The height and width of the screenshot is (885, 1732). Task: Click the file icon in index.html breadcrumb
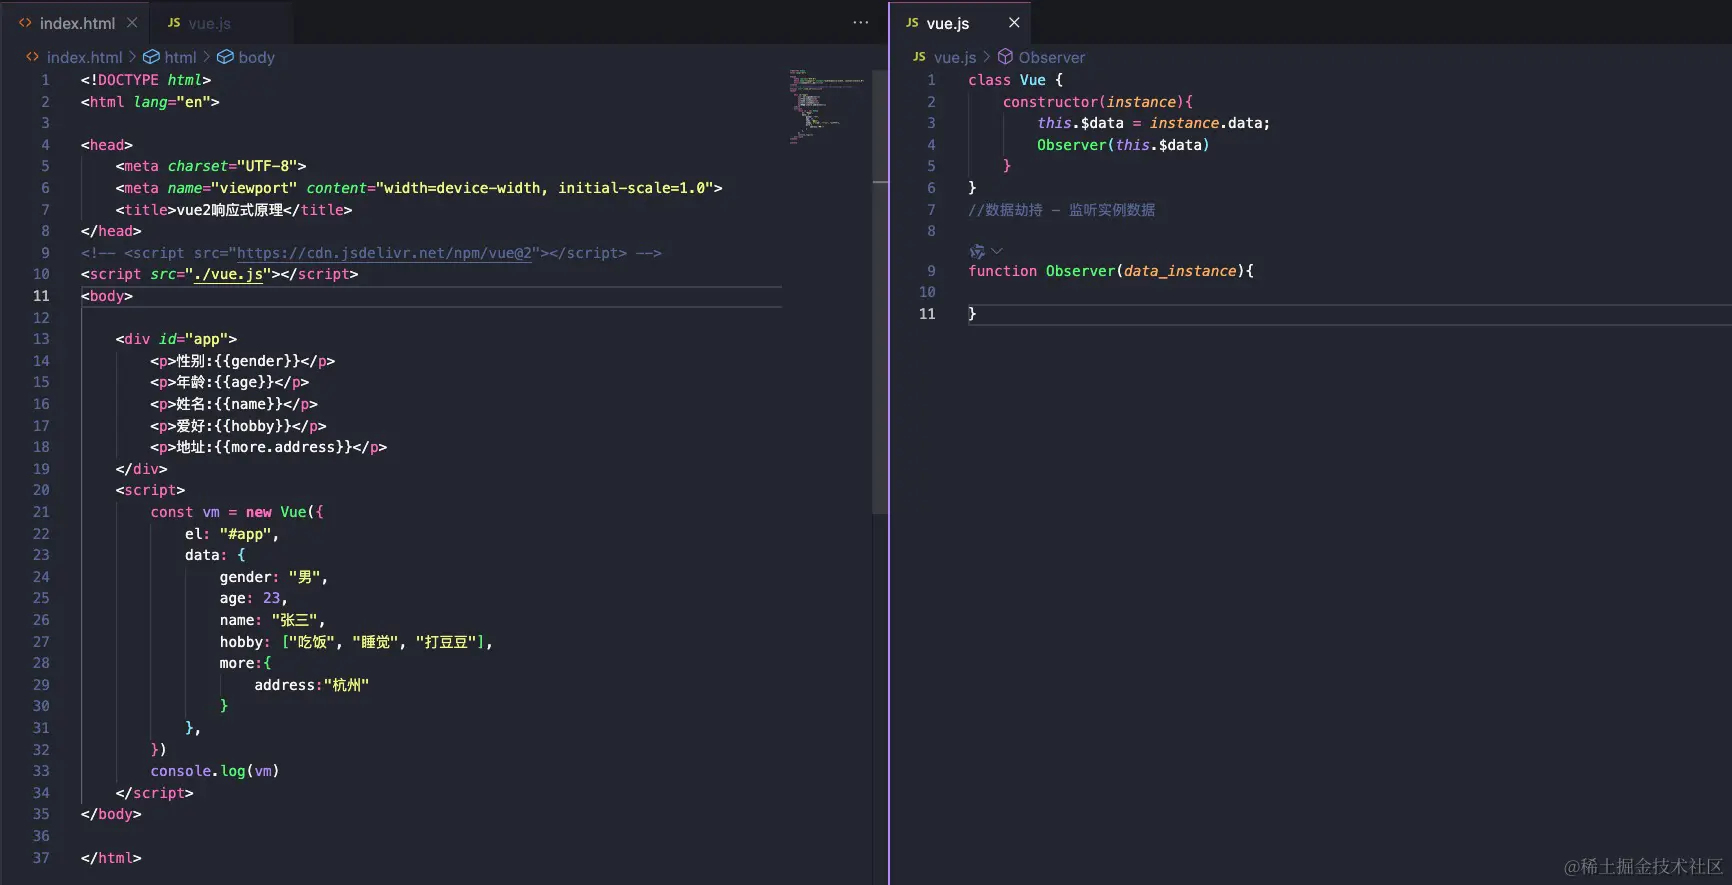pos(33,57)
